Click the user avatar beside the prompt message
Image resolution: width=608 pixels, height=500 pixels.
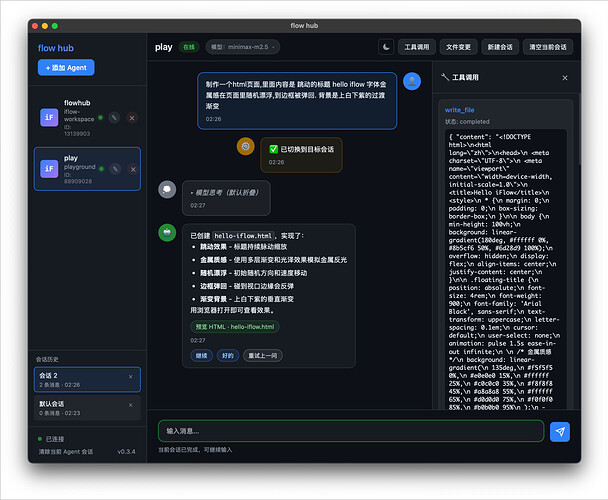coord(411,81)
